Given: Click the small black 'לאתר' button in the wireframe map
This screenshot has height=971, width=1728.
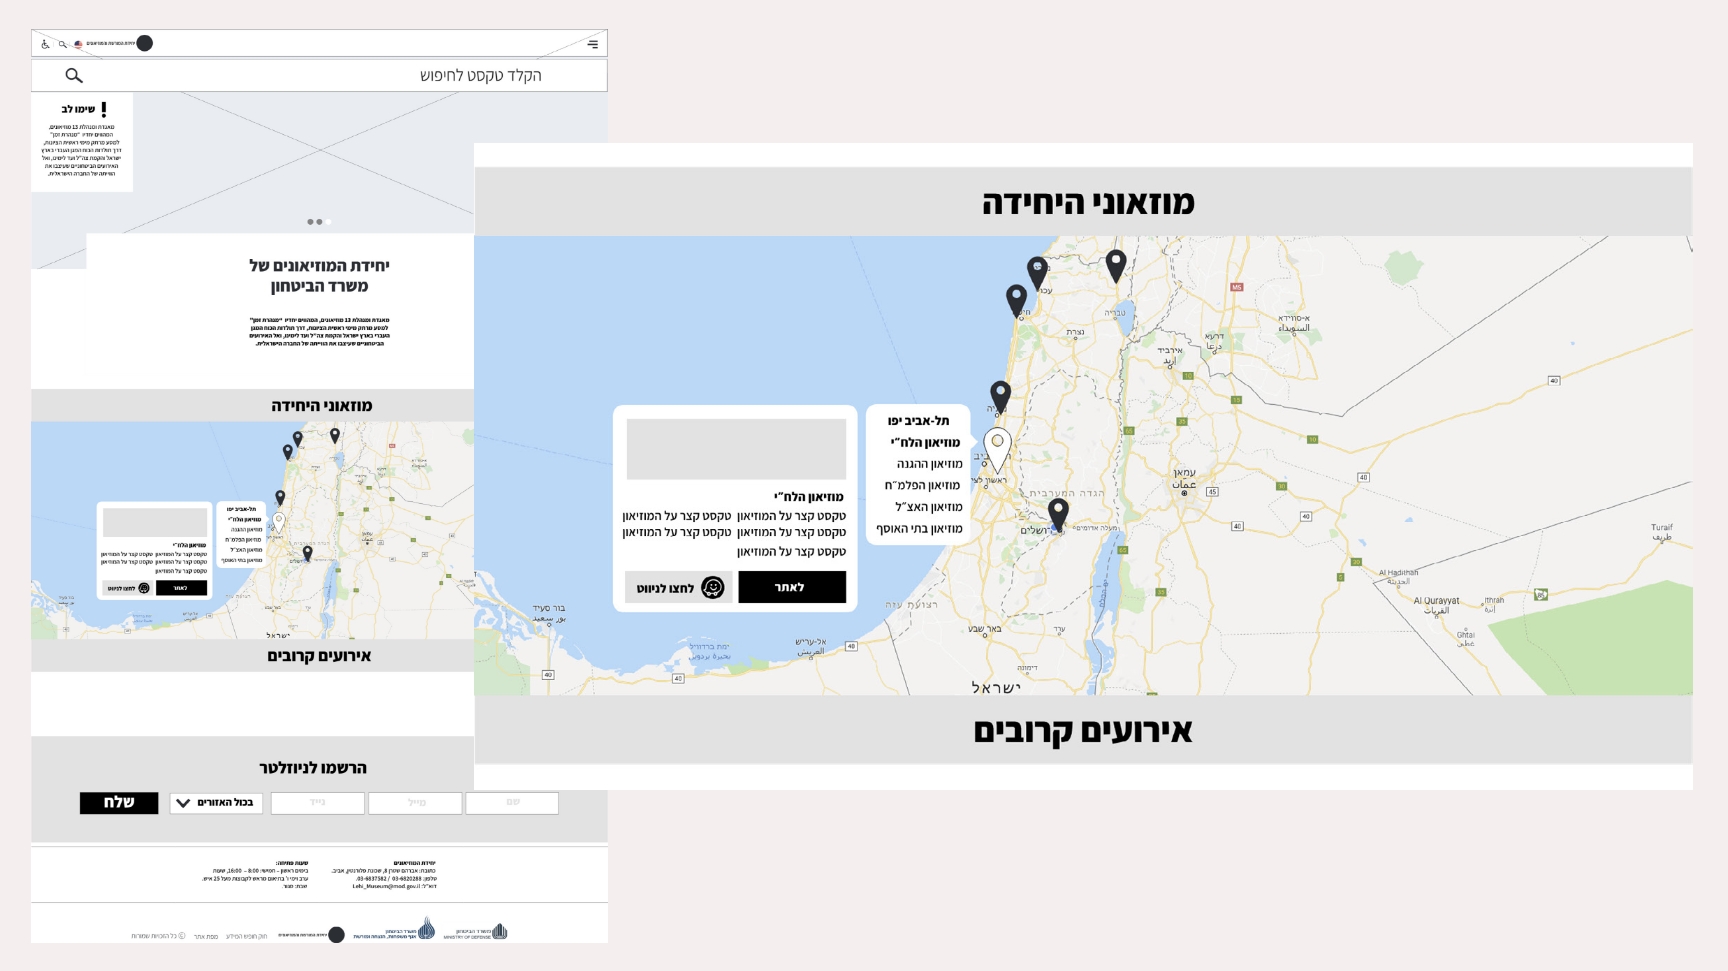Looking at the screenshot, I should [181, 588].
